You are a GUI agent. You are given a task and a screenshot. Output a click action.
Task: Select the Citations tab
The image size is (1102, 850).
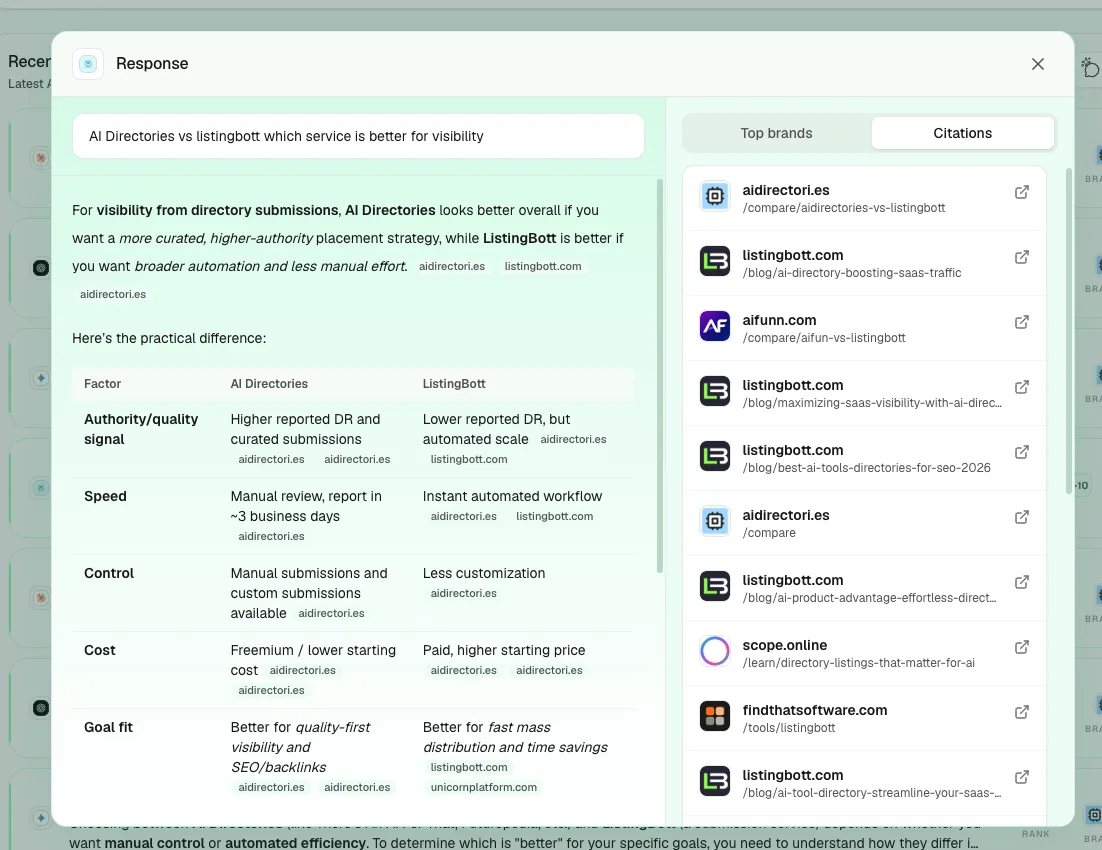click(962, 134)
